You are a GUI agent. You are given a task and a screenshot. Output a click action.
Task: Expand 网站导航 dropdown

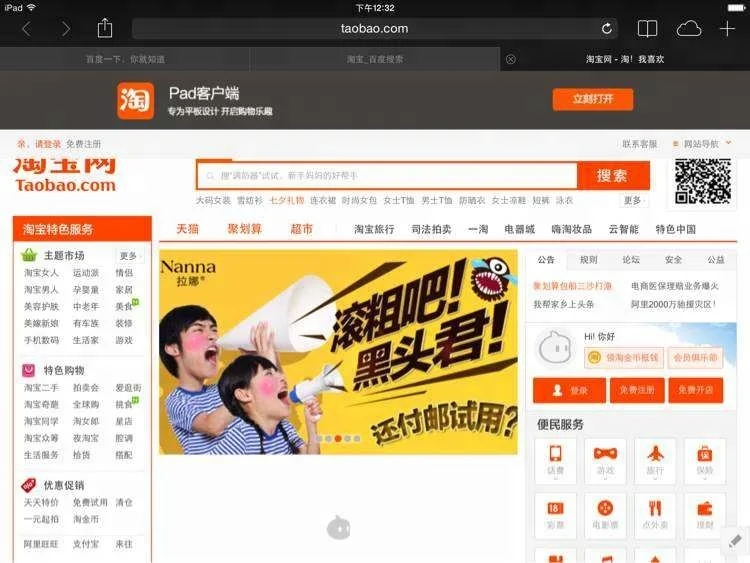(702, 144)
